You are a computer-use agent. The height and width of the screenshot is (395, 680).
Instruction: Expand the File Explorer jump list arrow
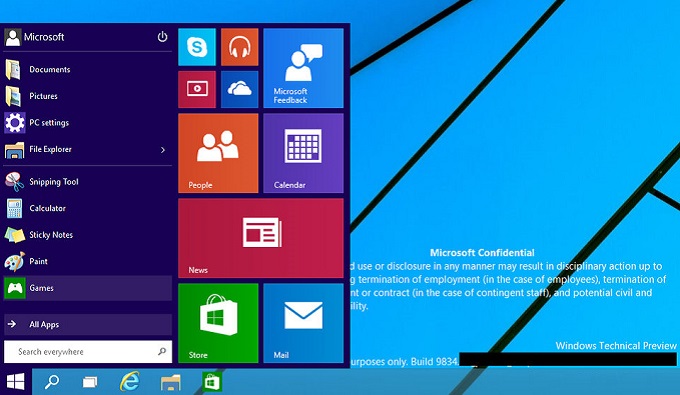163,150
